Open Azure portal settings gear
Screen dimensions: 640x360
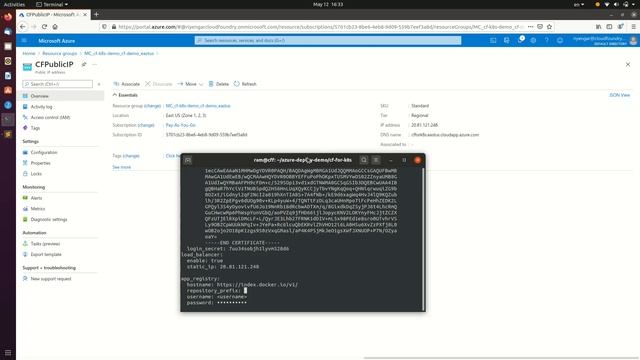(x=533, y=40)
